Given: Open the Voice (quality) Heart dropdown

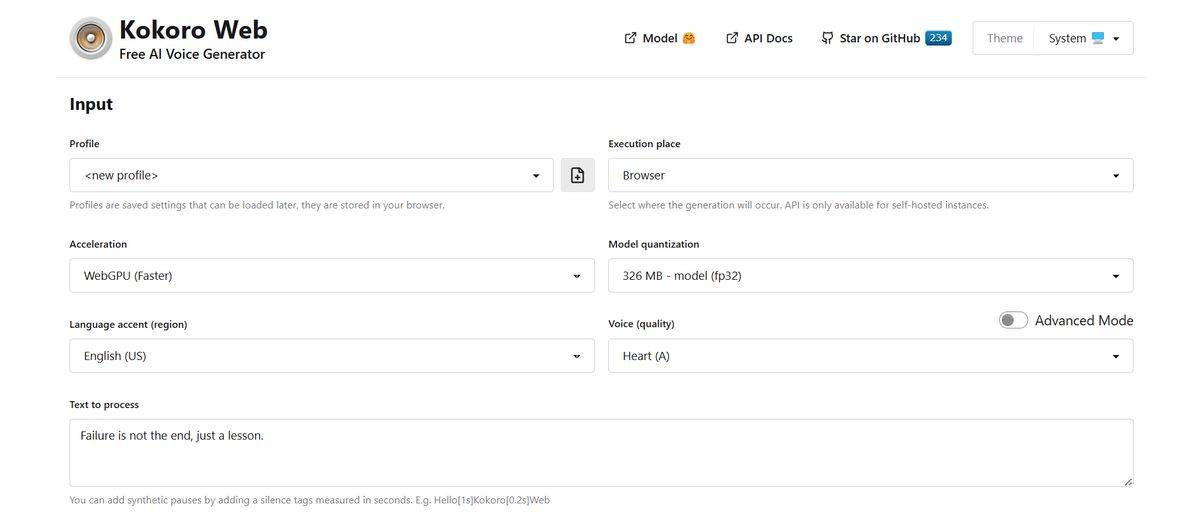Looking at the screenshot, I should pyautogui.click(x=870, y=356).
